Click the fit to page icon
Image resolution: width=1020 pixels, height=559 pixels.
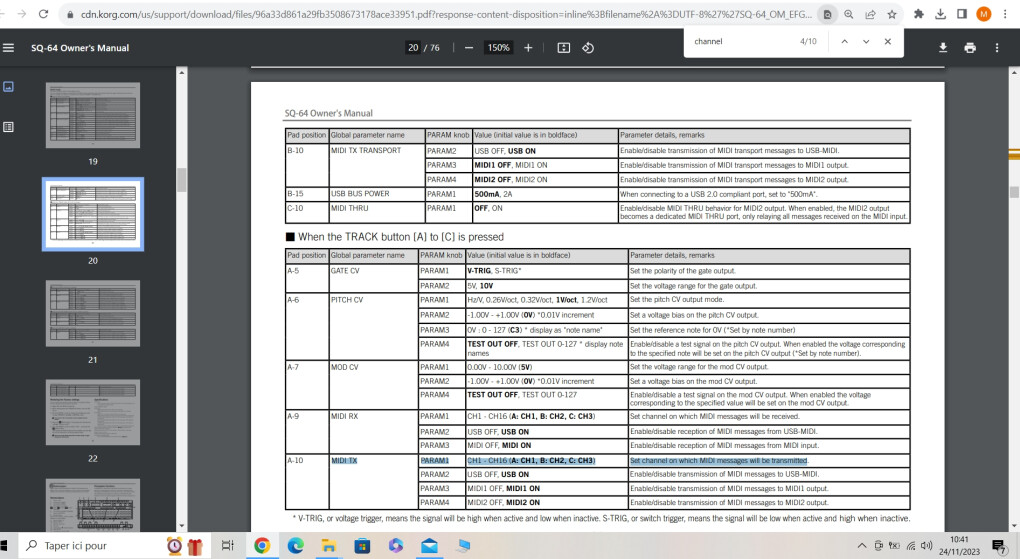(x=563, y=48)
